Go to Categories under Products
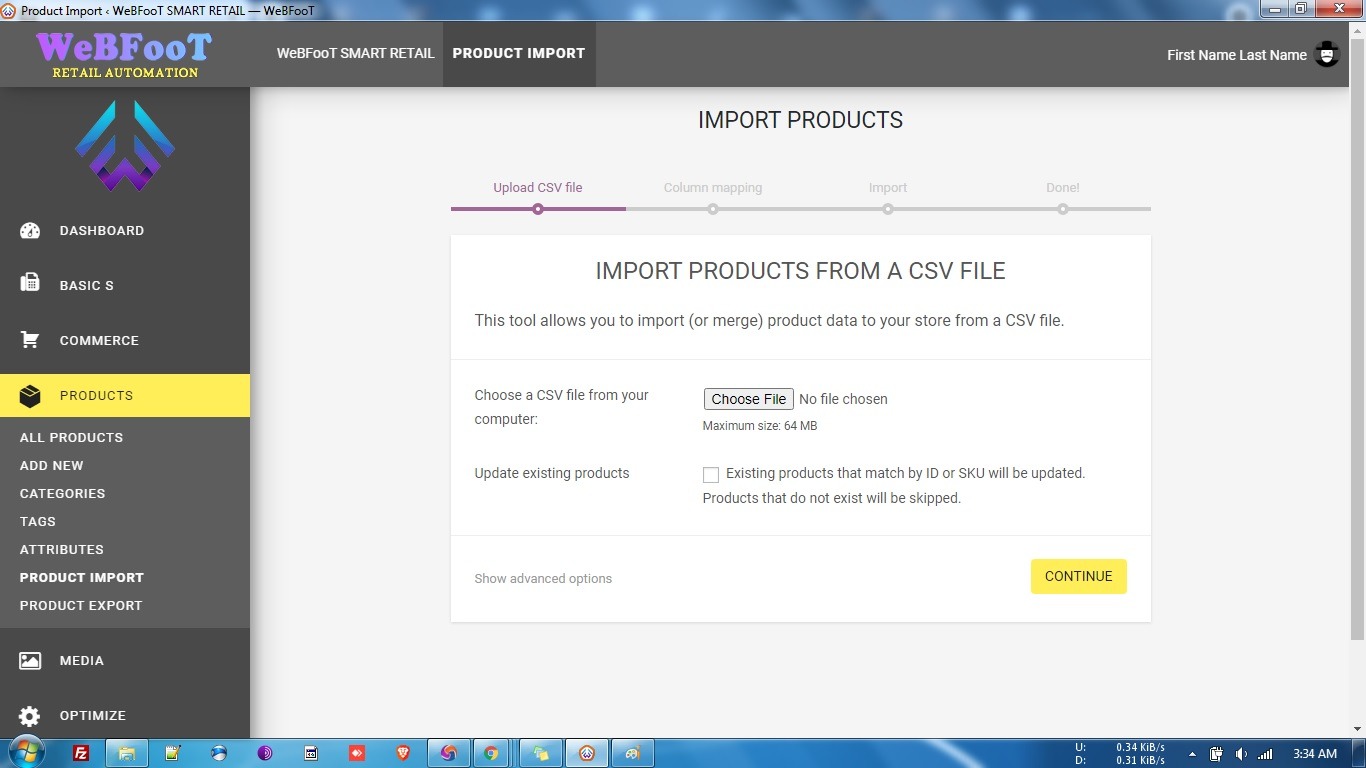This screenshot has height=768, width=1366. tap(62, 494)
